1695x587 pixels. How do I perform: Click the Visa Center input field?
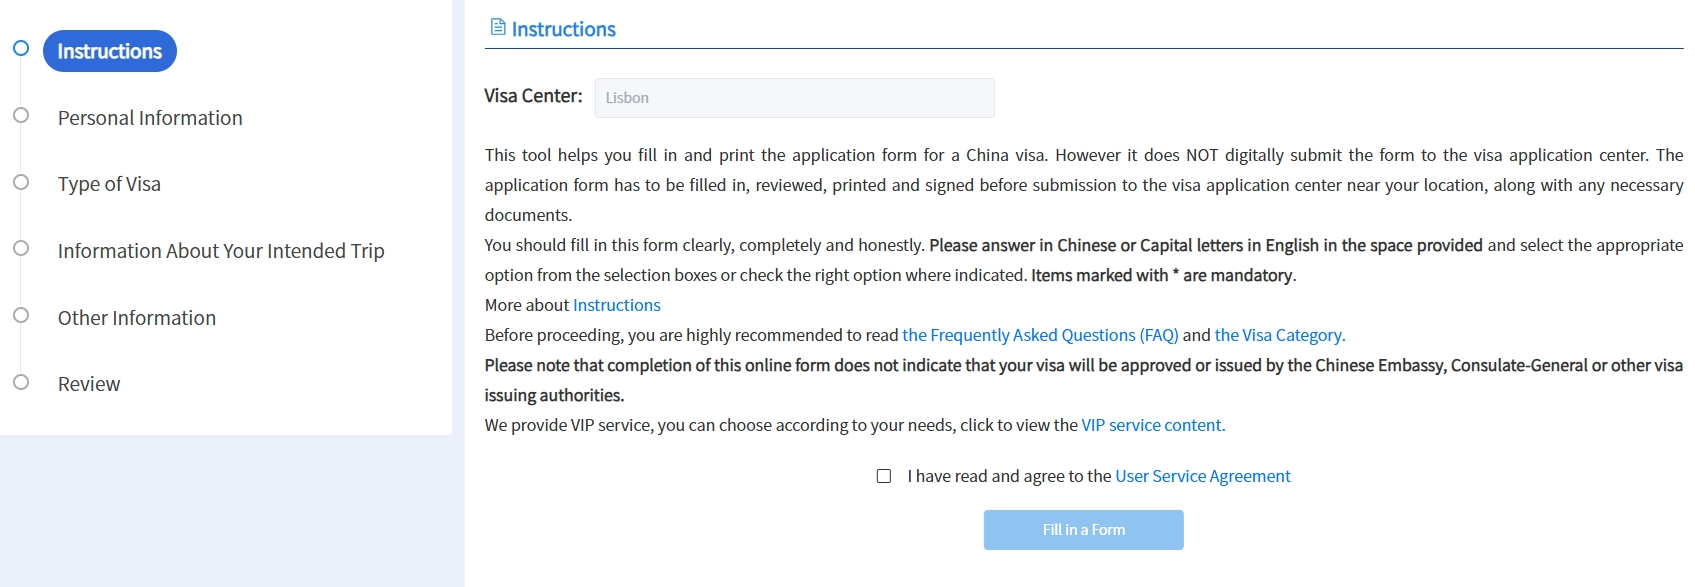794,98
